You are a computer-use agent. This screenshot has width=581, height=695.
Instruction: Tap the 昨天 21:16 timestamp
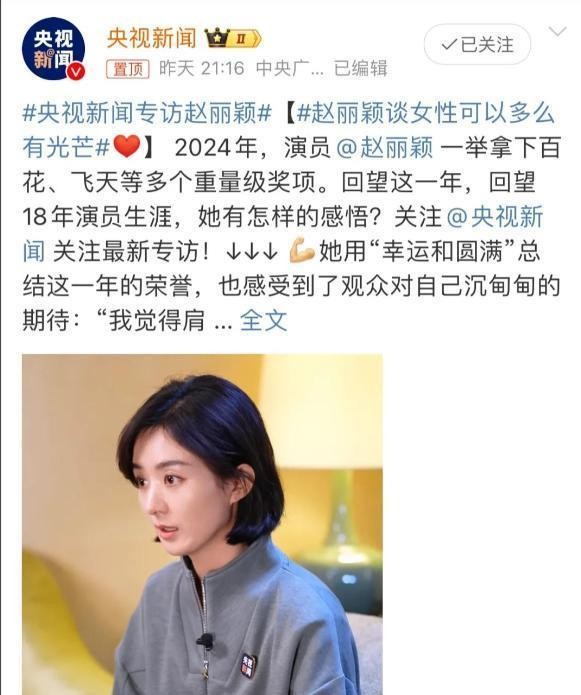tap(202, 69)
